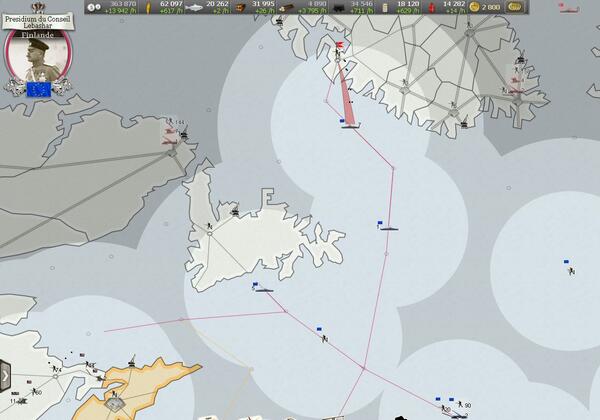Screen dimensions: 600x420
Task: Select the infantry unit on the central island
Action: pos(210,226)
